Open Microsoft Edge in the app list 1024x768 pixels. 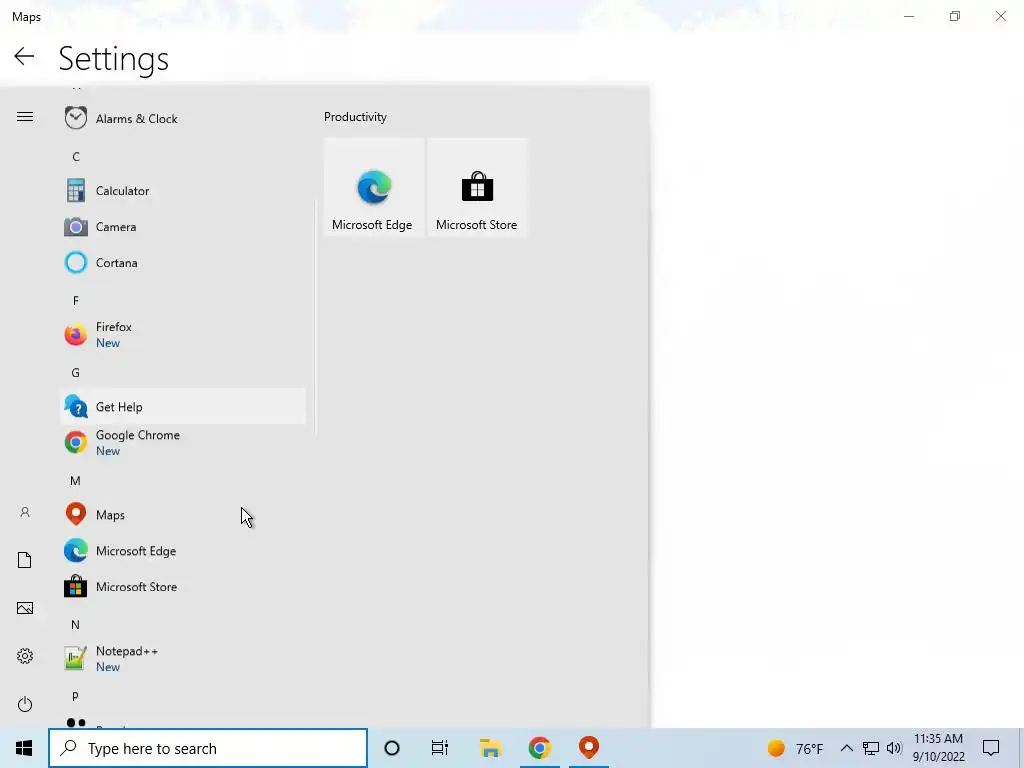[x=183, y=551]
